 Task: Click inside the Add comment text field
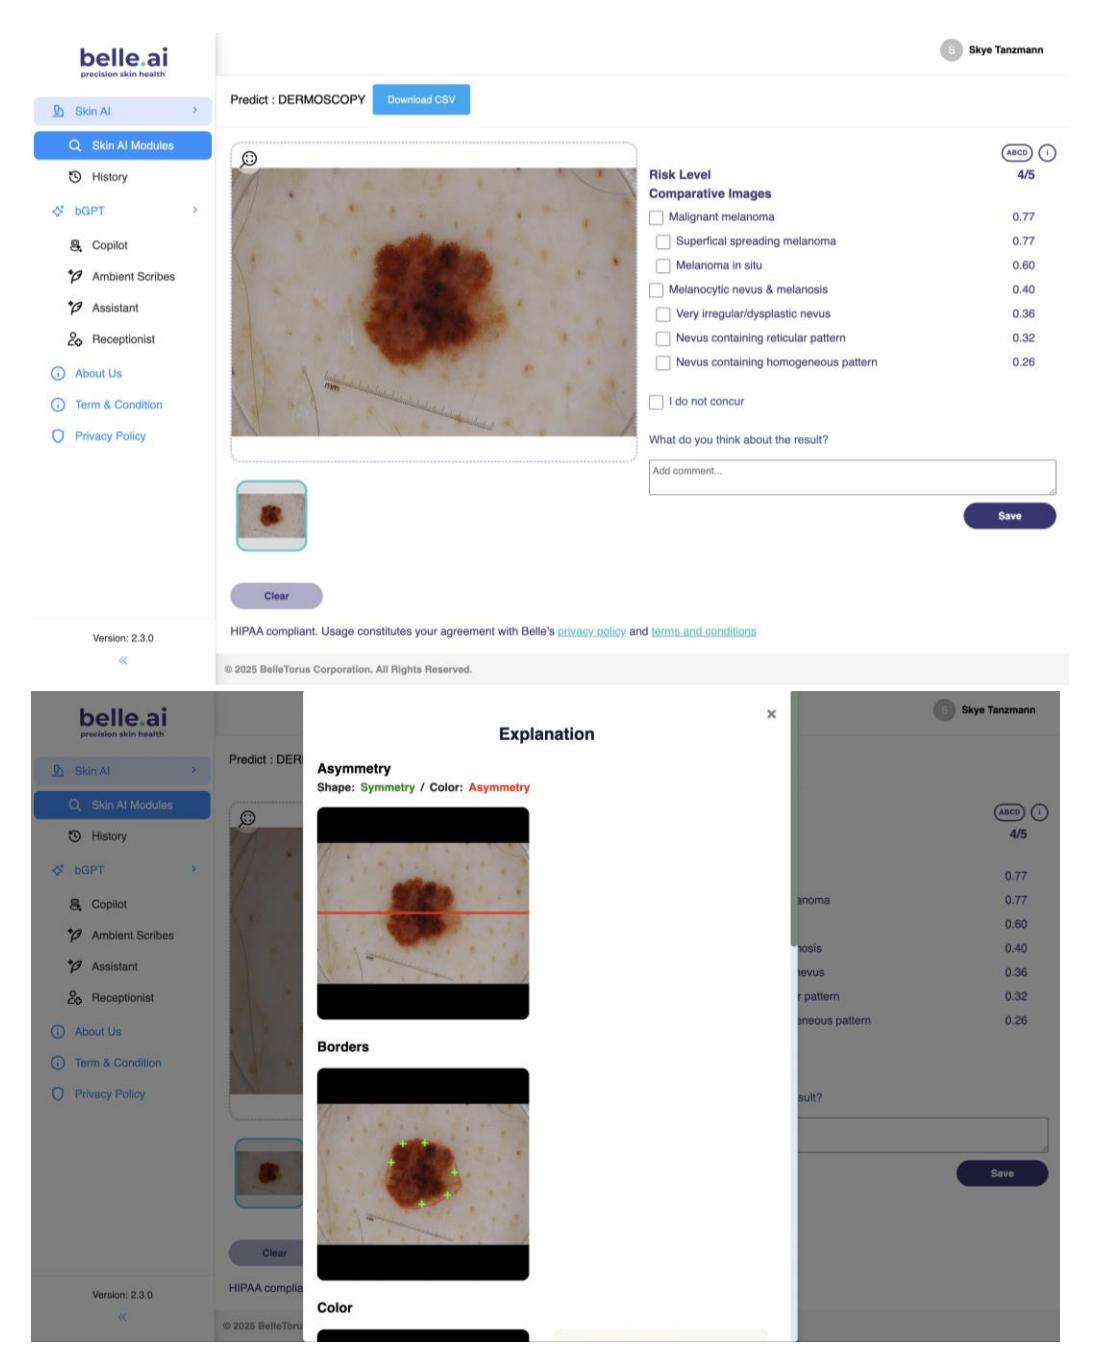coord(852,477)
